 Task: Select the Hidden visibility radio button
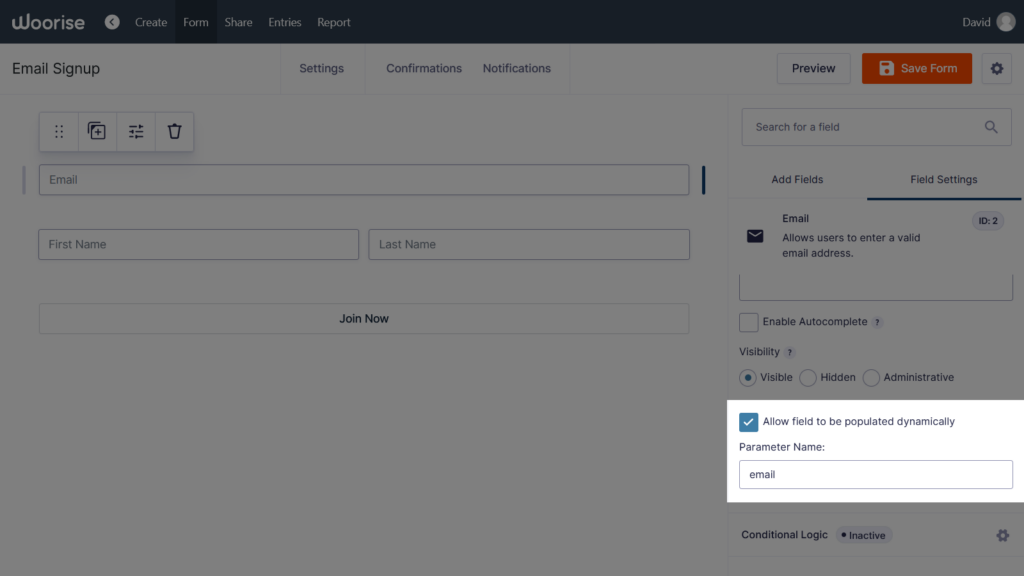click(x=807, y=377)
